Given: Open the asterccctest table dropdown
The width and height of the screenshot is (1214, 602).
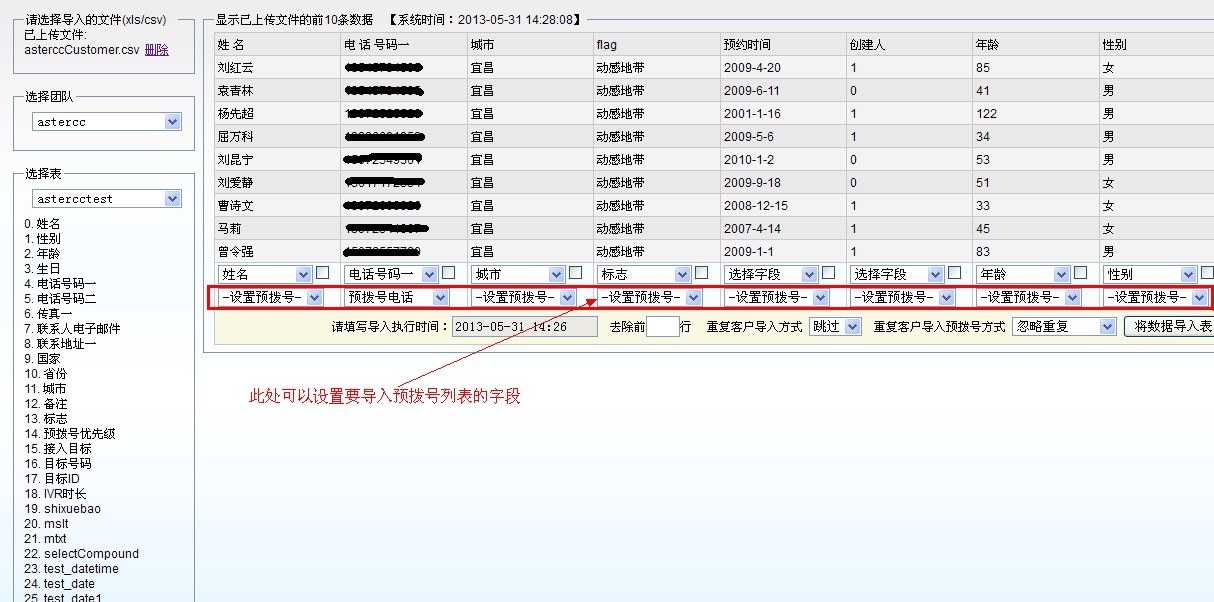Looking at the screenshot, I should 106,199.
